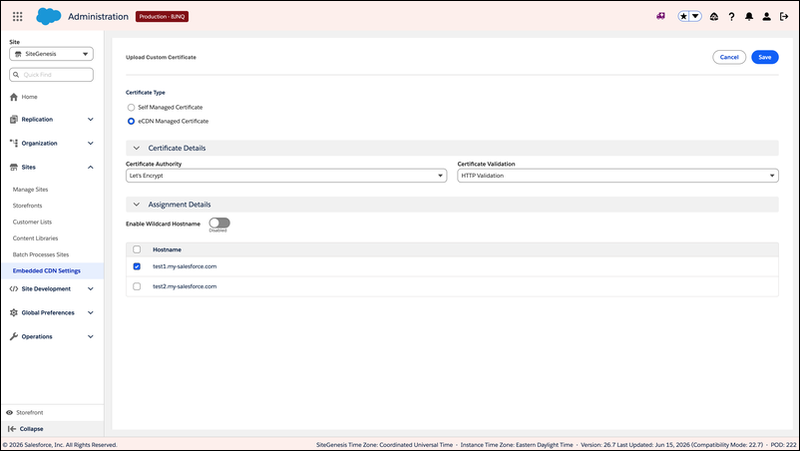Open Customer Lists

(32, 222)
